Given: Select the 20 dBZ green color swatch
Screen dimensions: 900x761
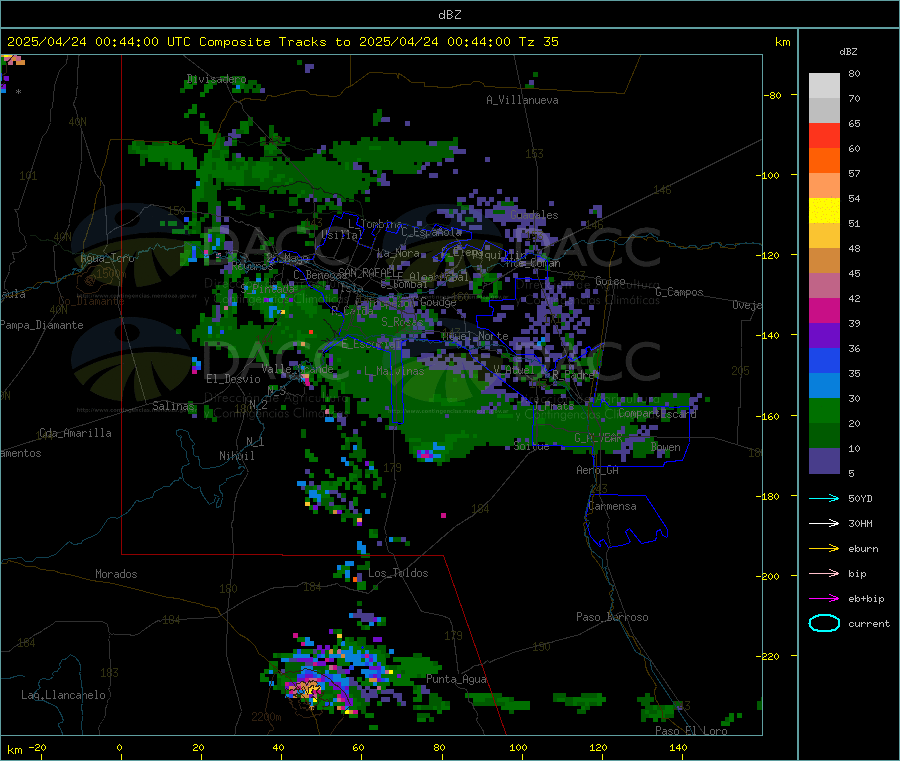Looking at the screenshot, I should tap(824, 436).
